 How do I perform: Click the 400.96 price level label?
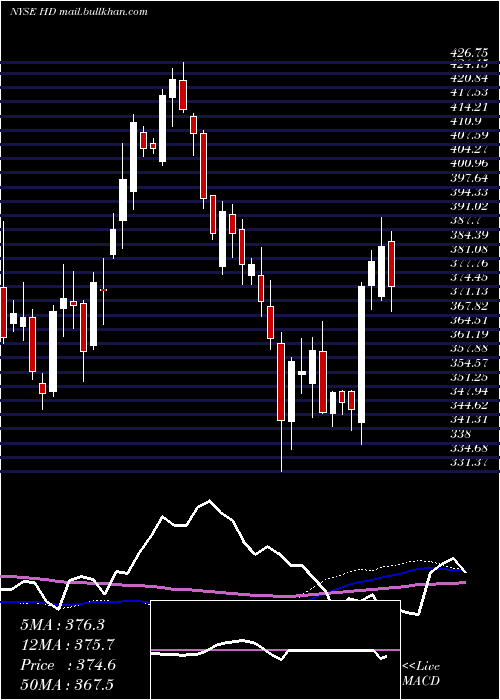click(469, 163)
